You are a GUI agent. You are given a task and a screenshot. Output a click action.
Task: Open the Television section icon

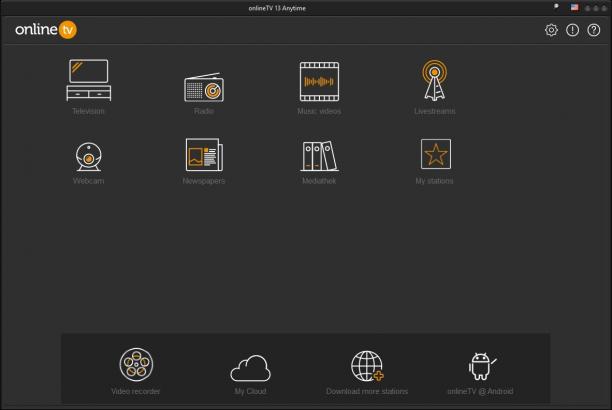[89, 80]
